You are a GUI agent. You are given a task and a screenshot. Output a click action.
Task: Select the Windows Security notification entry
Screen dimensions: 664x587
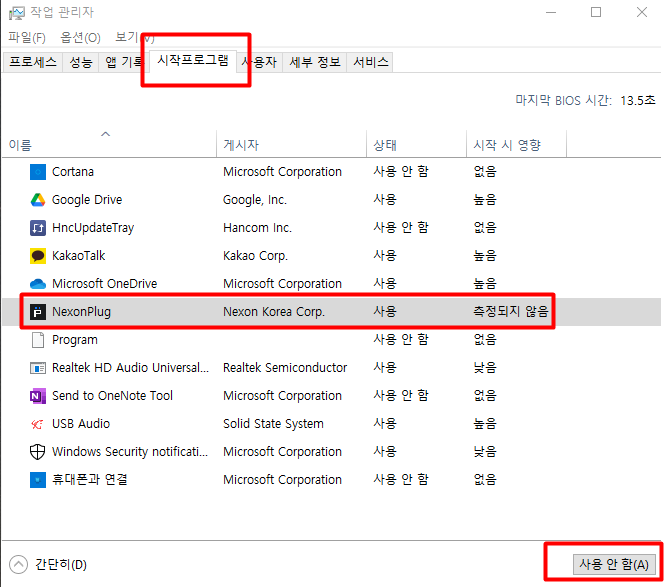pos(130,451)
